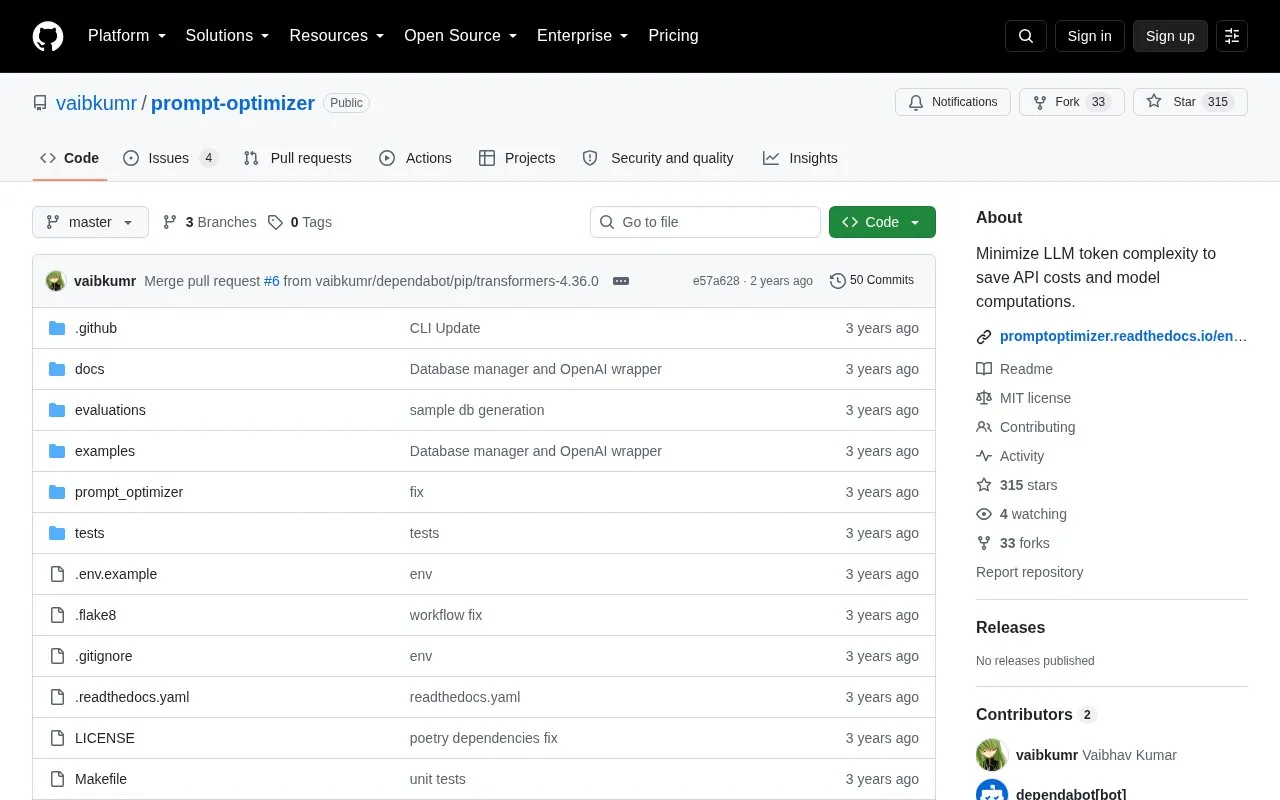Expand the Resources menu
1280x800 pixels.
(337, 36)
